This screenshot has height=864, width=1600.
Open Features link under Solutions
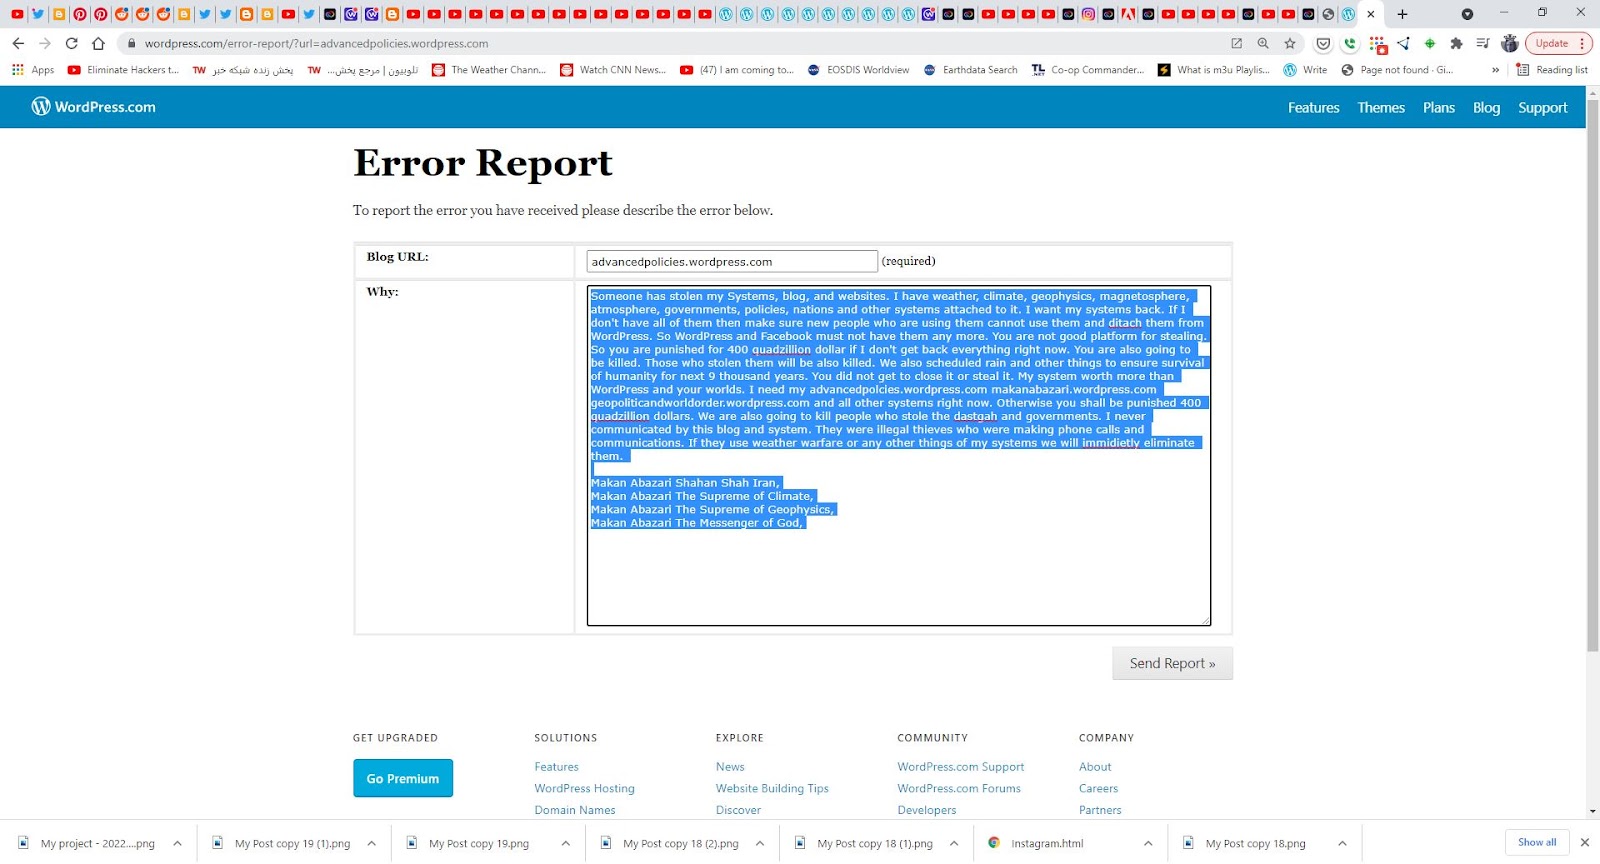point(556,767)
